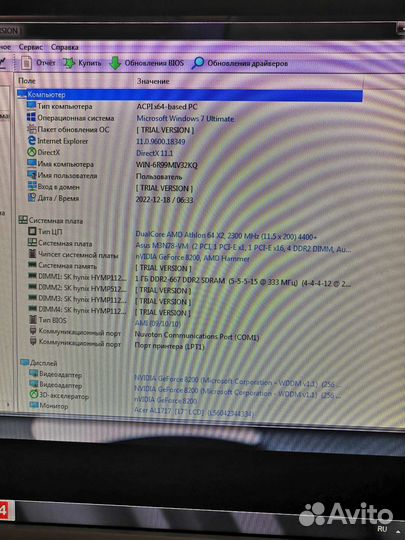Click the Отчёт report toolbar icon
Screen dimensions: 405x540
(27, 63)
